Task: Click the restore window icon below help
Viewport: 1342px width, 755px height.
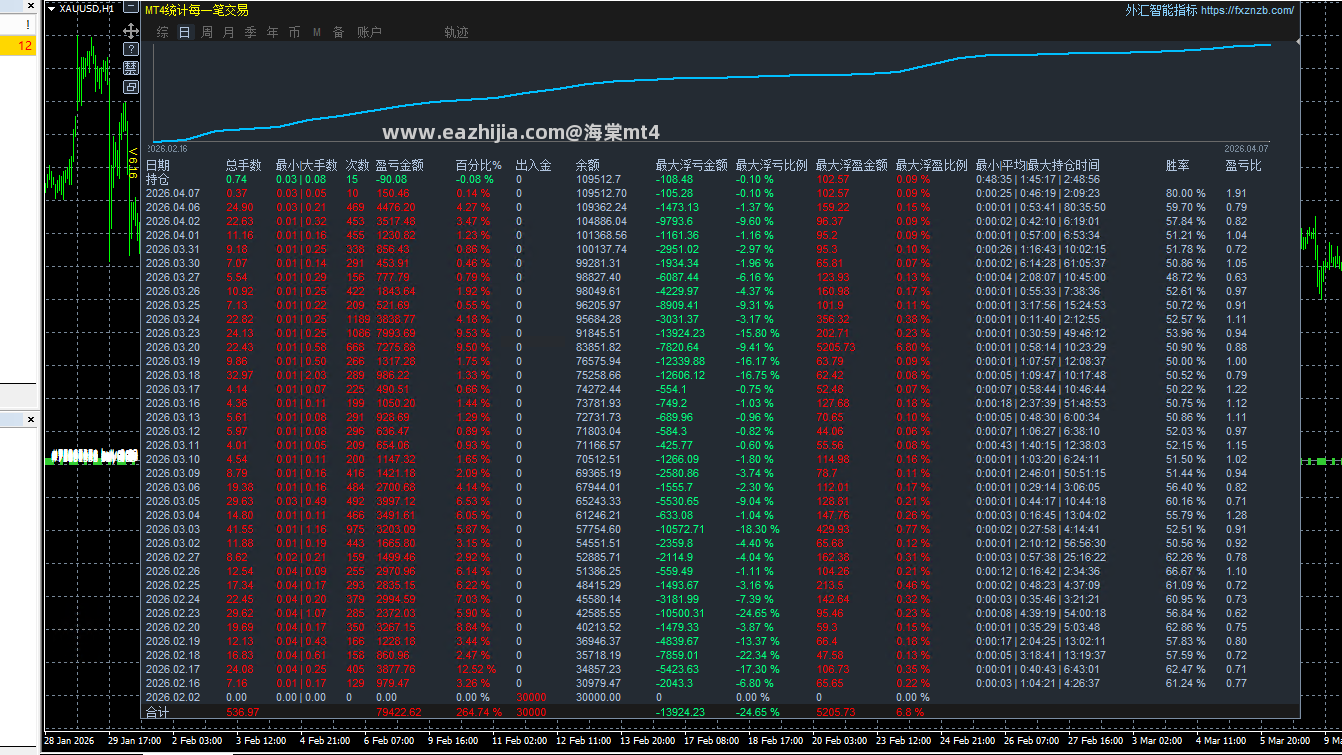Action: pyautogui.click(x=131, y=87)
